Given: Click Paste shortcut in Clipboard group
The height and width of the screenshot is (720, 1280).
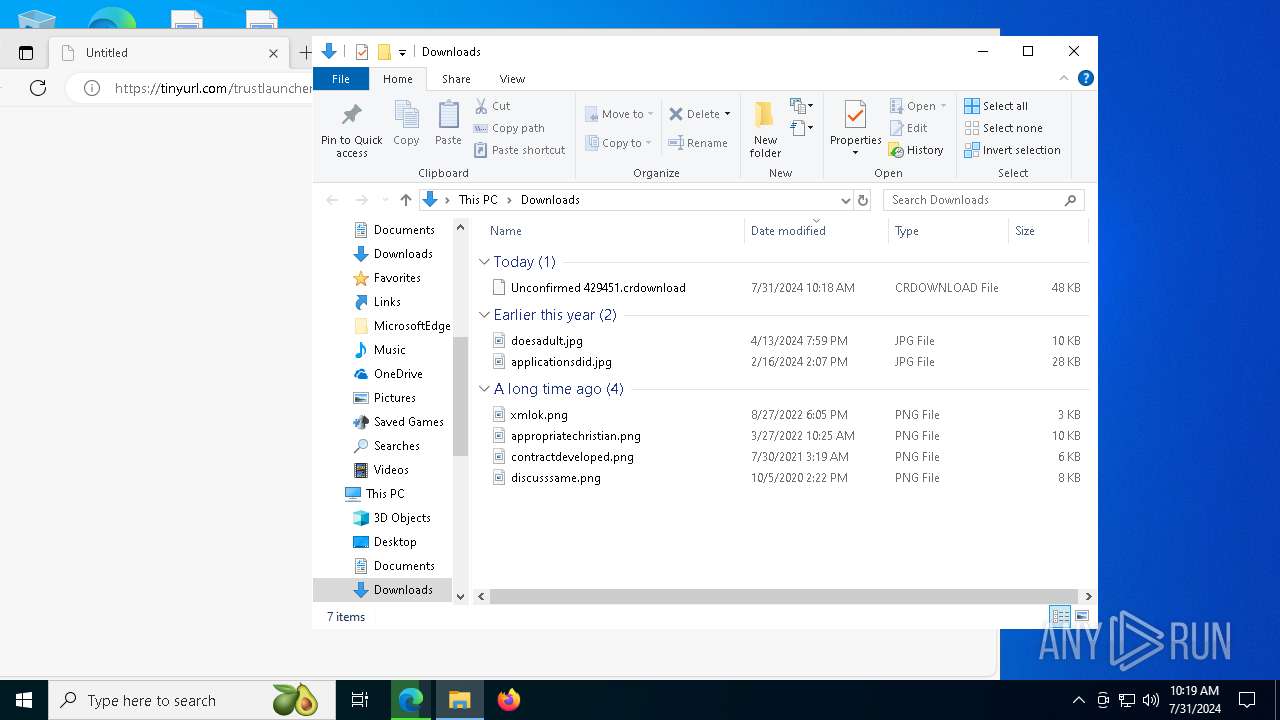Looking at the screenshot, I should pyautogui.click(x=520, y=150).
